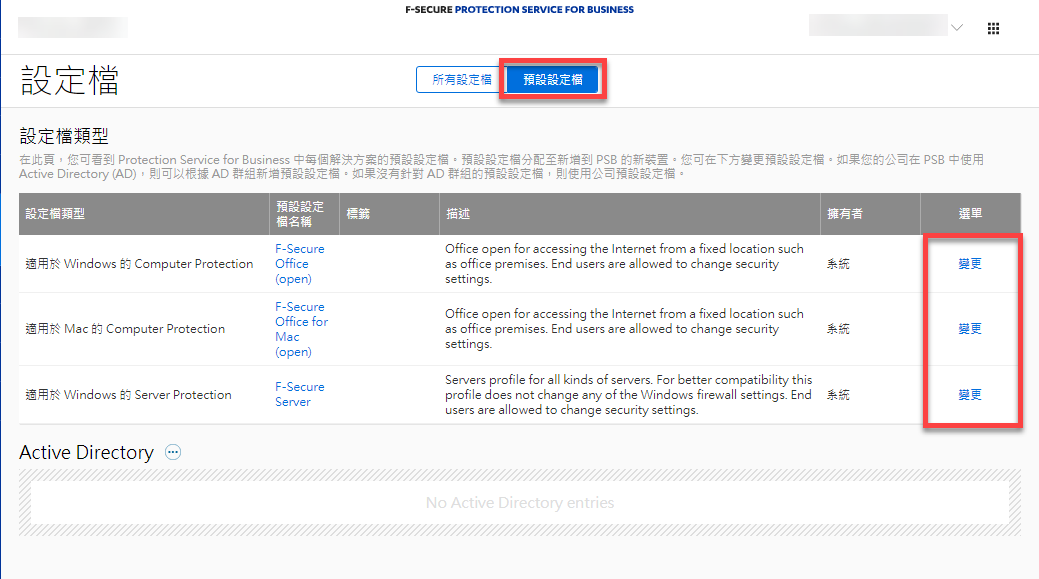Click 變更 for Windows Computer Protection row
The image size is (1039, 579).
970,264
